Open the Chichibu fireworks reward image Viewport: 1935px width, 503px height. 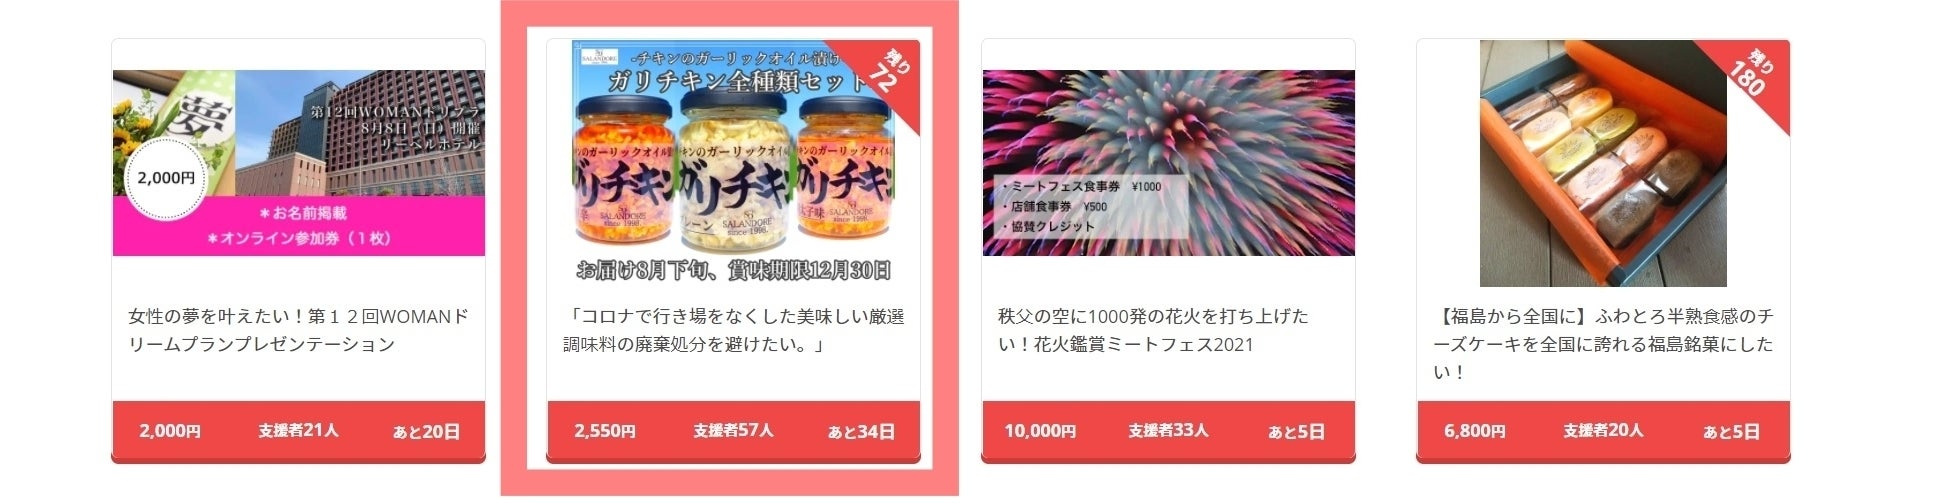(x=1168, y=163)
